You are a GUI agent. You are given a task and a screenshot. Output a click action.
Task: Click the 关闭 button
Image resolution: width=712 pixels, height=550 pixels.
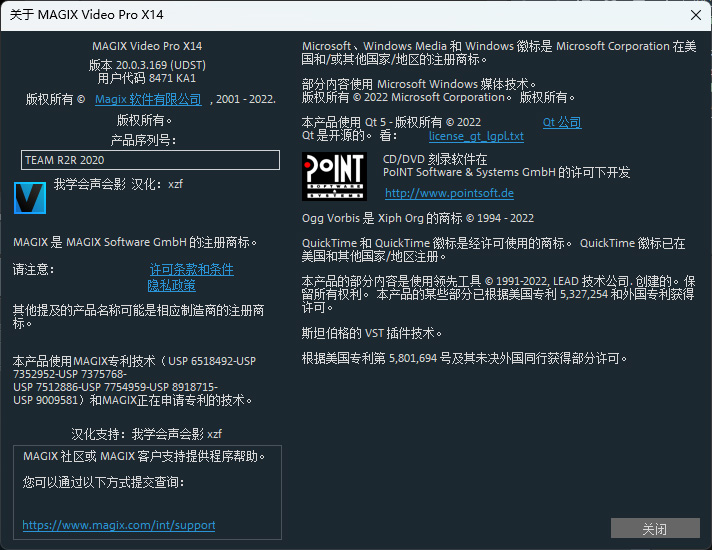[655, 528]
